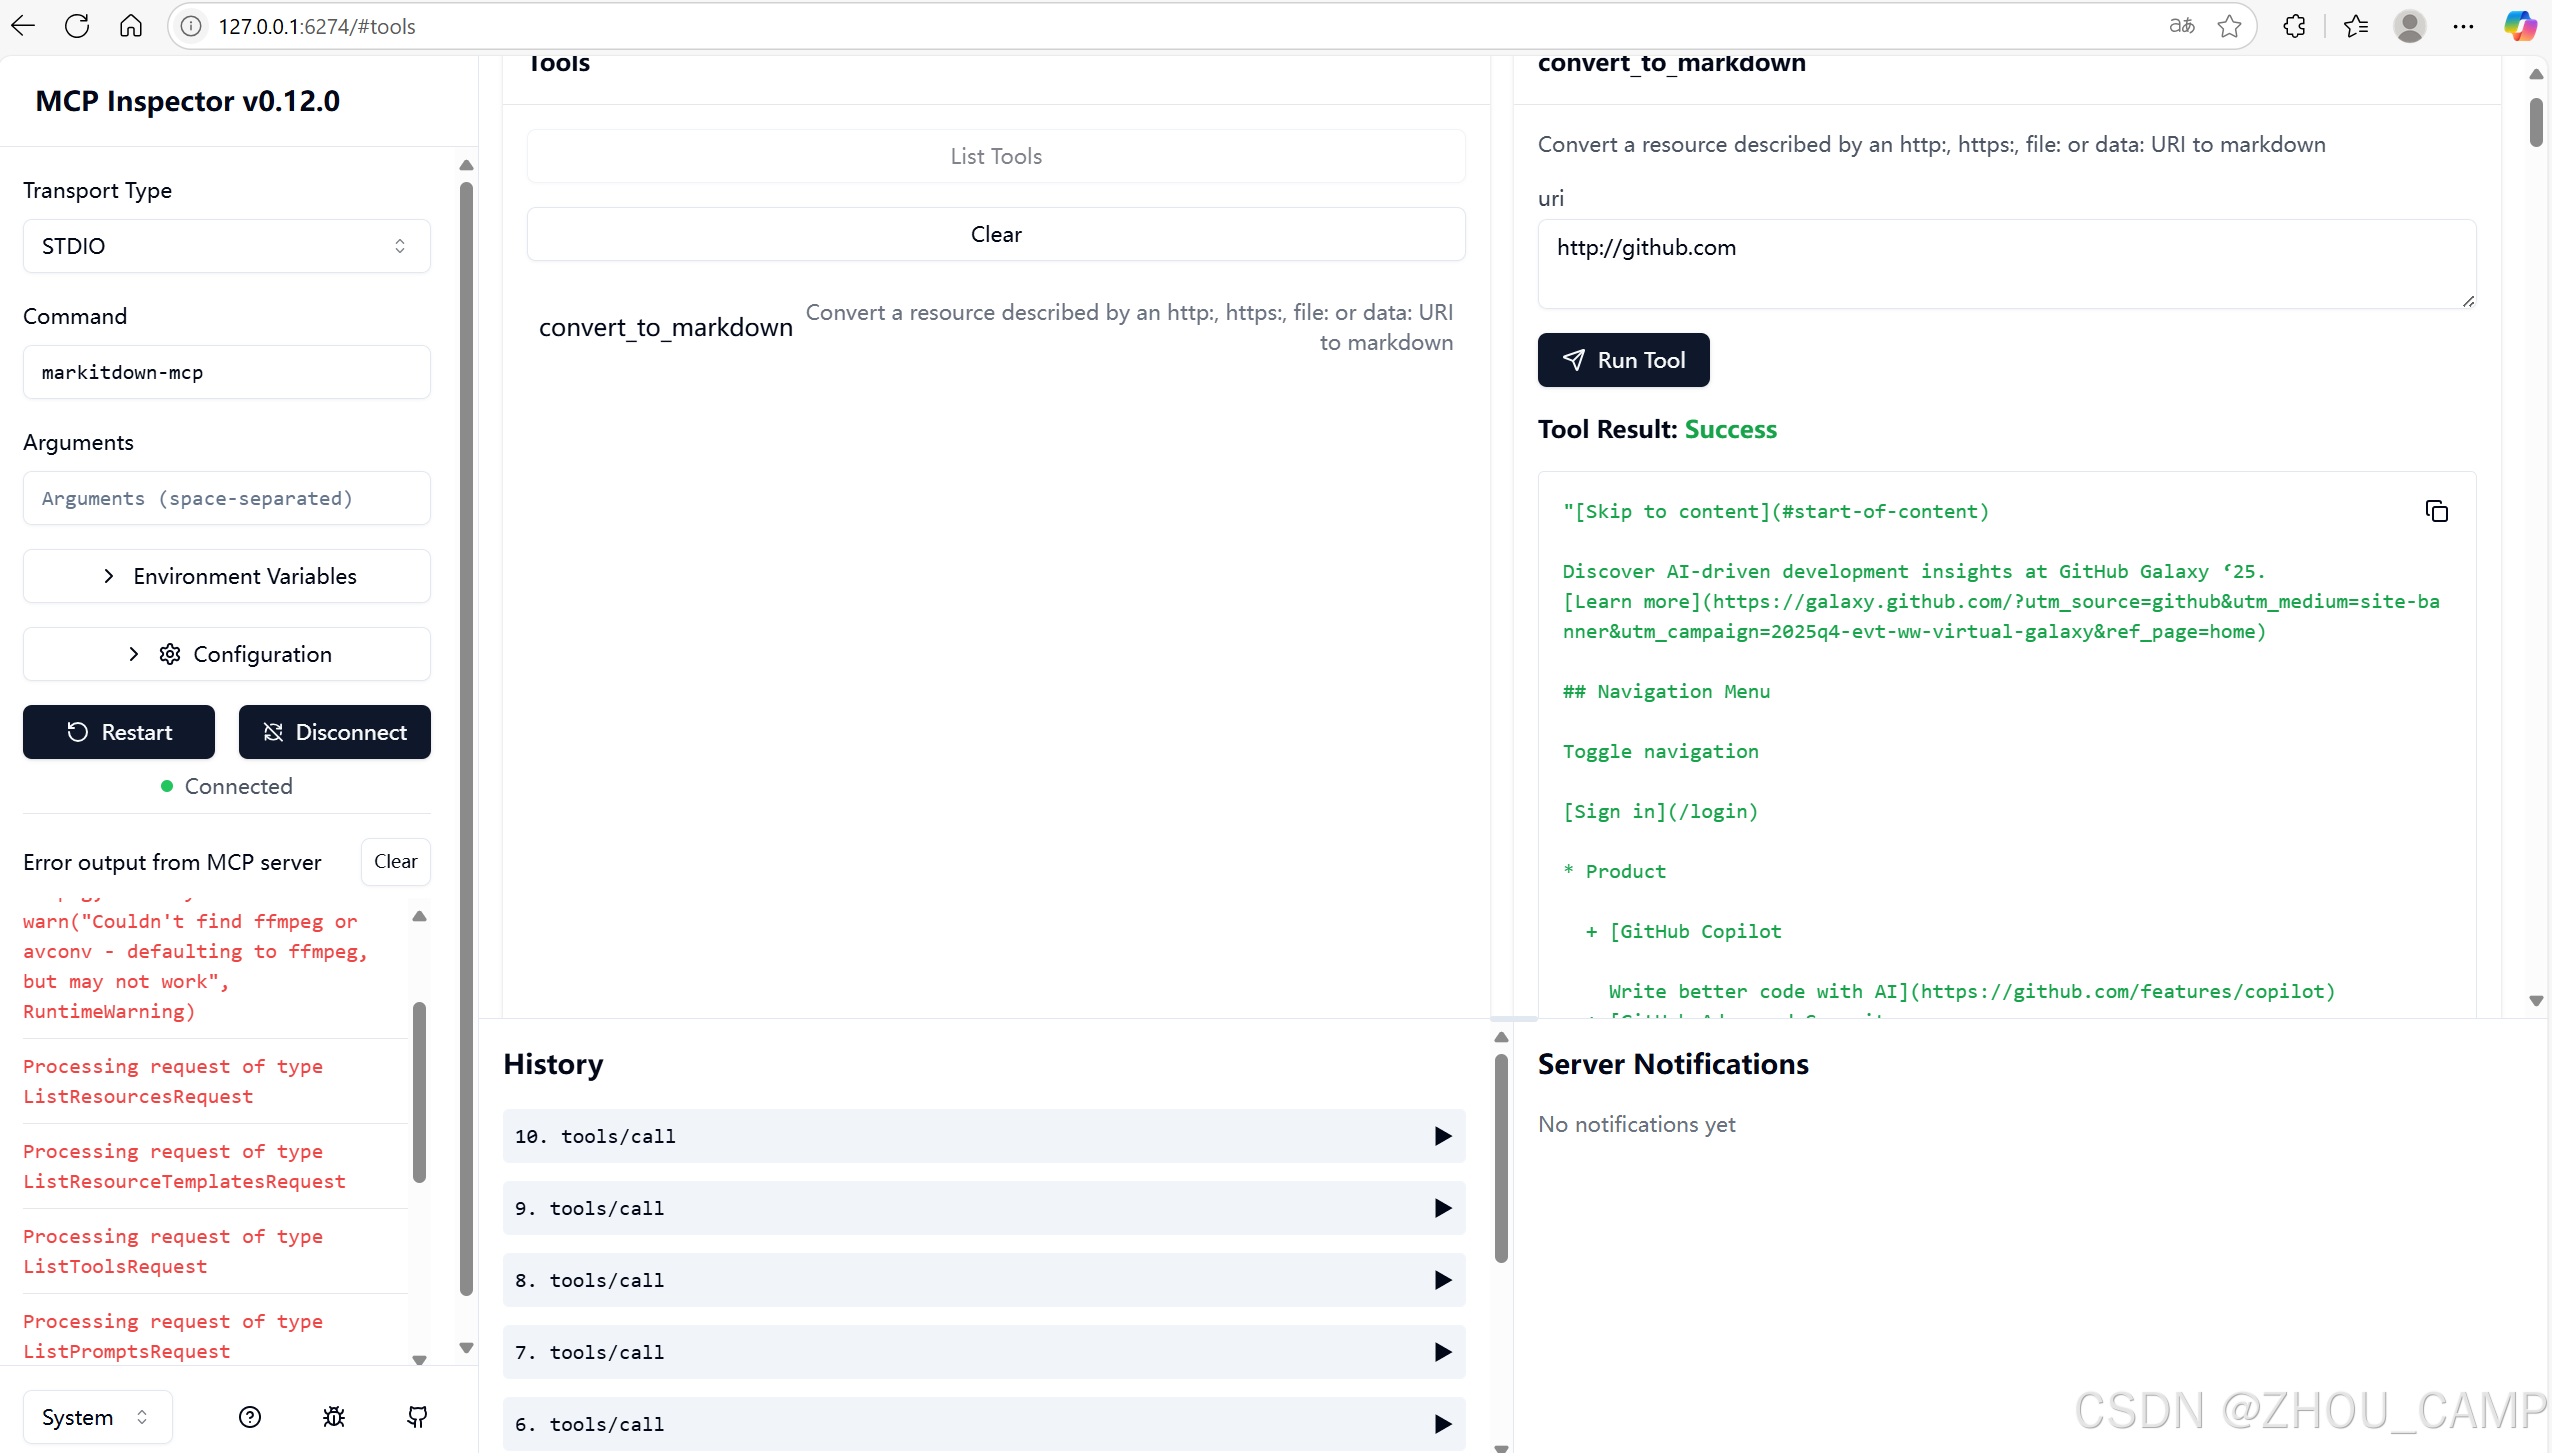This screenshot has height=1453, width=2552.
Task: Click the browser refresh icon
Action: (77, 26)
